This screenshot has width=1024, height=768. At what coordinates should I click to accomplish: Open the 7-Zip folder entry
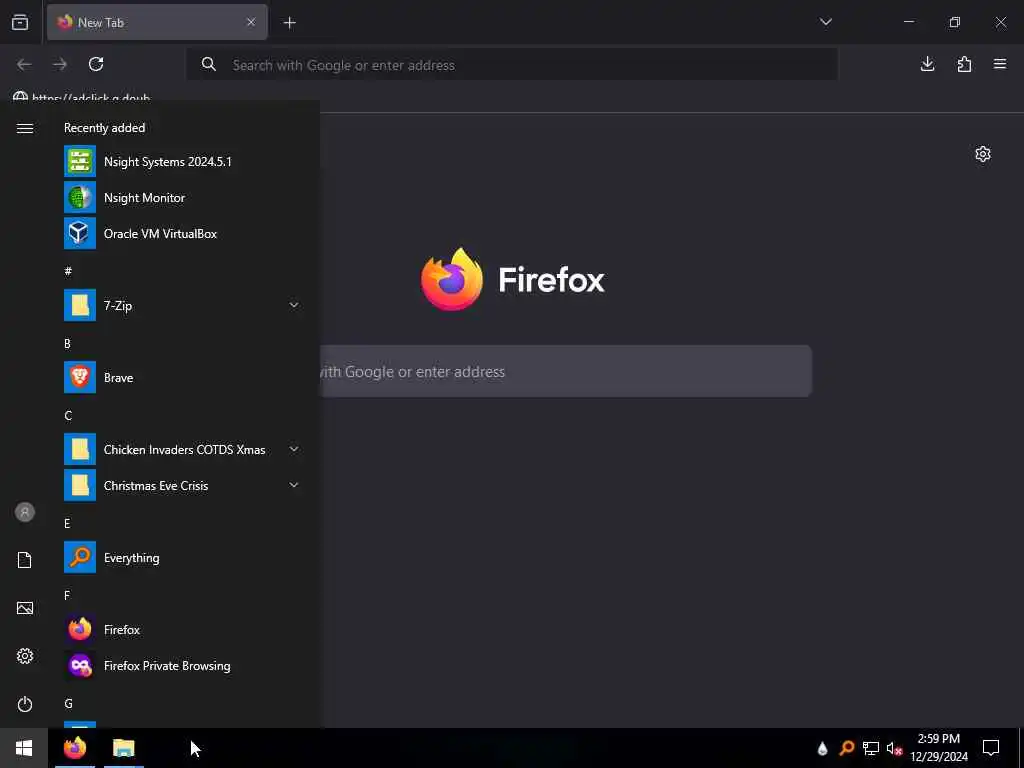pos(183,305)
